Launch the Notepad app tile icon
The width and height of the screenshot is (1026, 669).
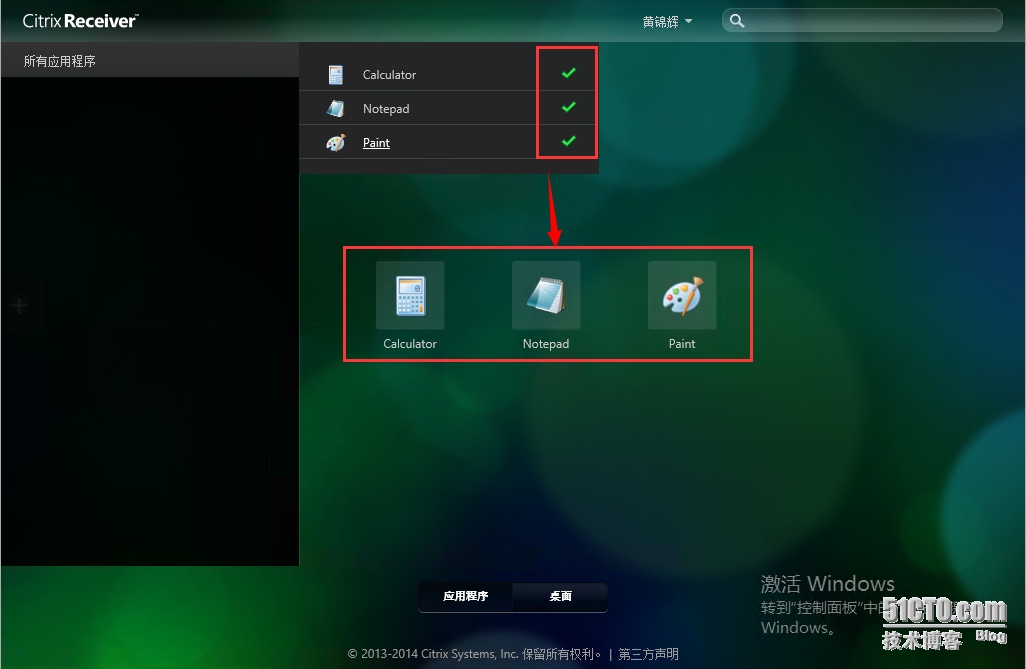[x=546, y=295]
